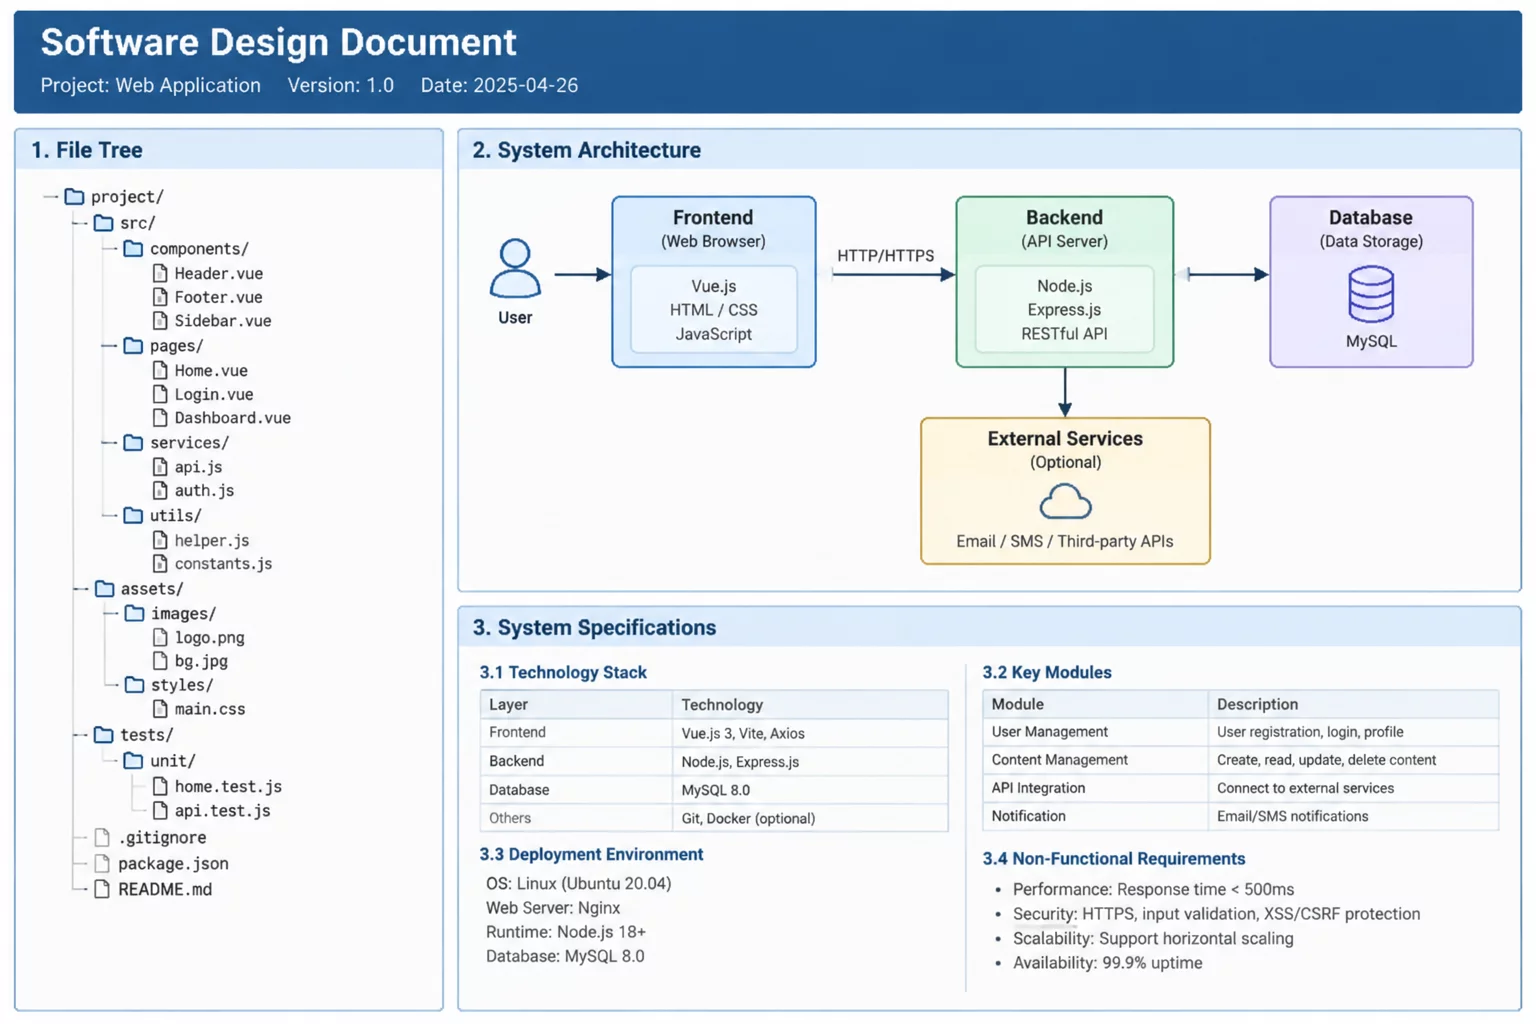
Task: Click the folder icon next to src/
Action: 103,223
